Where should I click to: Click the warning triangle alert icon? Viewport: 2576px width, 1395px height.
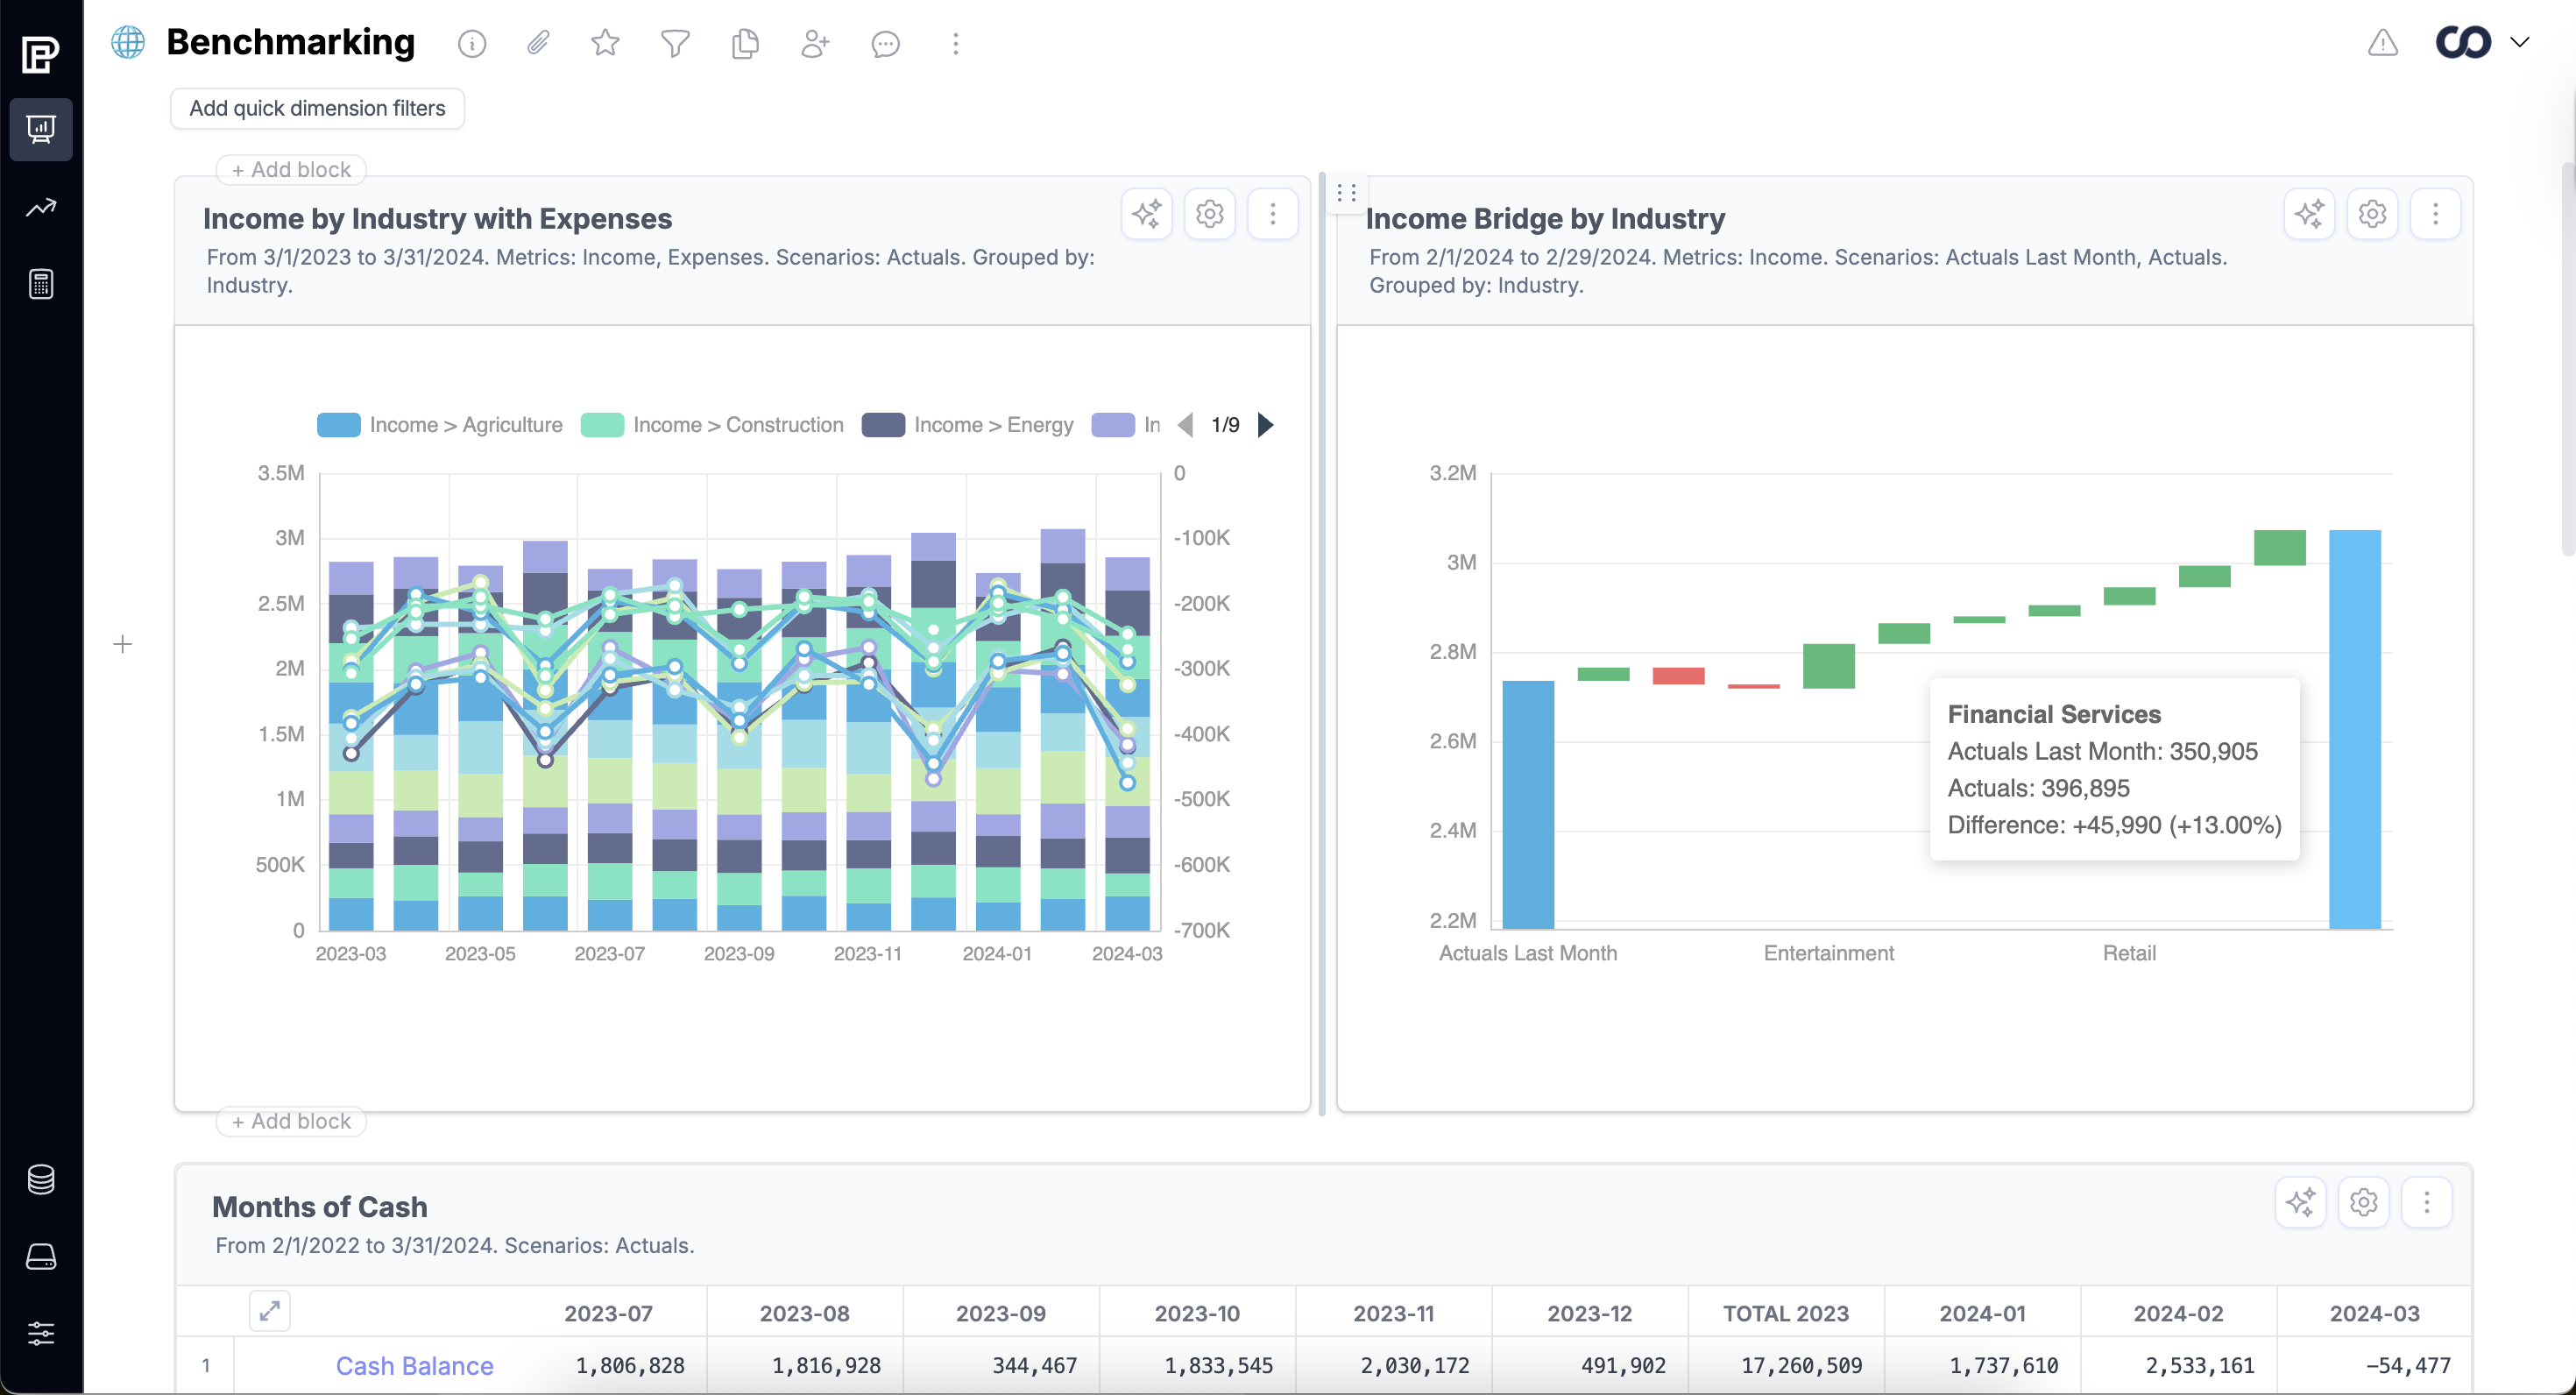coord(2383,42)
